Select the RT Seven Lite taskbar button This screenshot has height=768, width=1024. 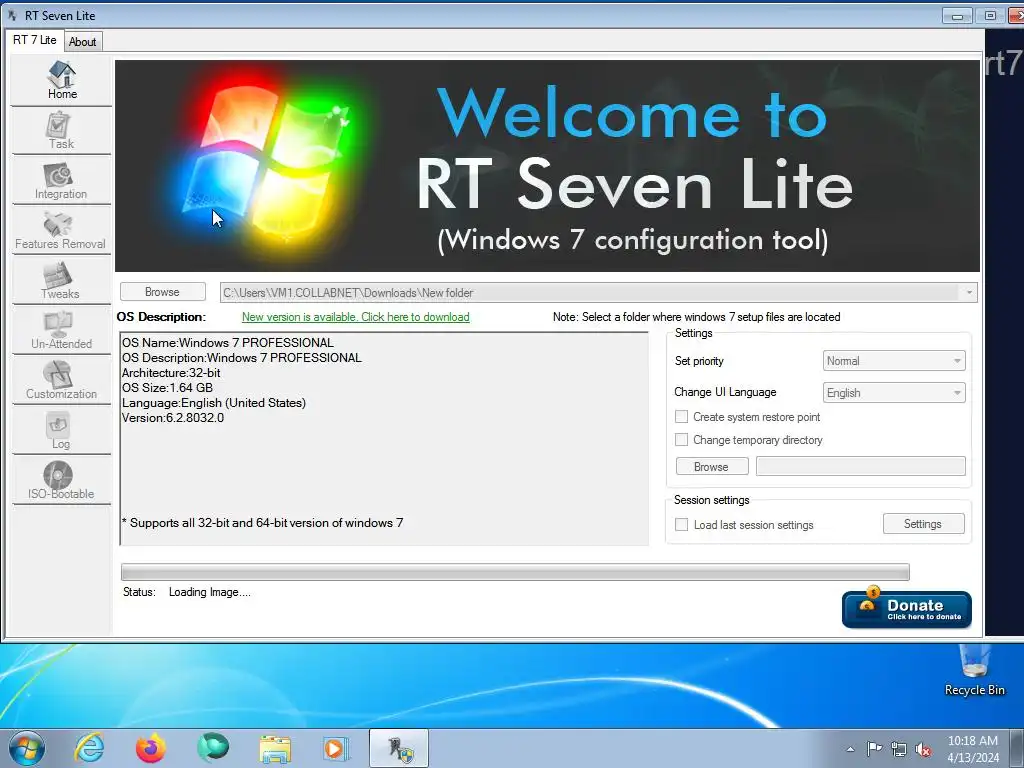(x=399, y=748)
